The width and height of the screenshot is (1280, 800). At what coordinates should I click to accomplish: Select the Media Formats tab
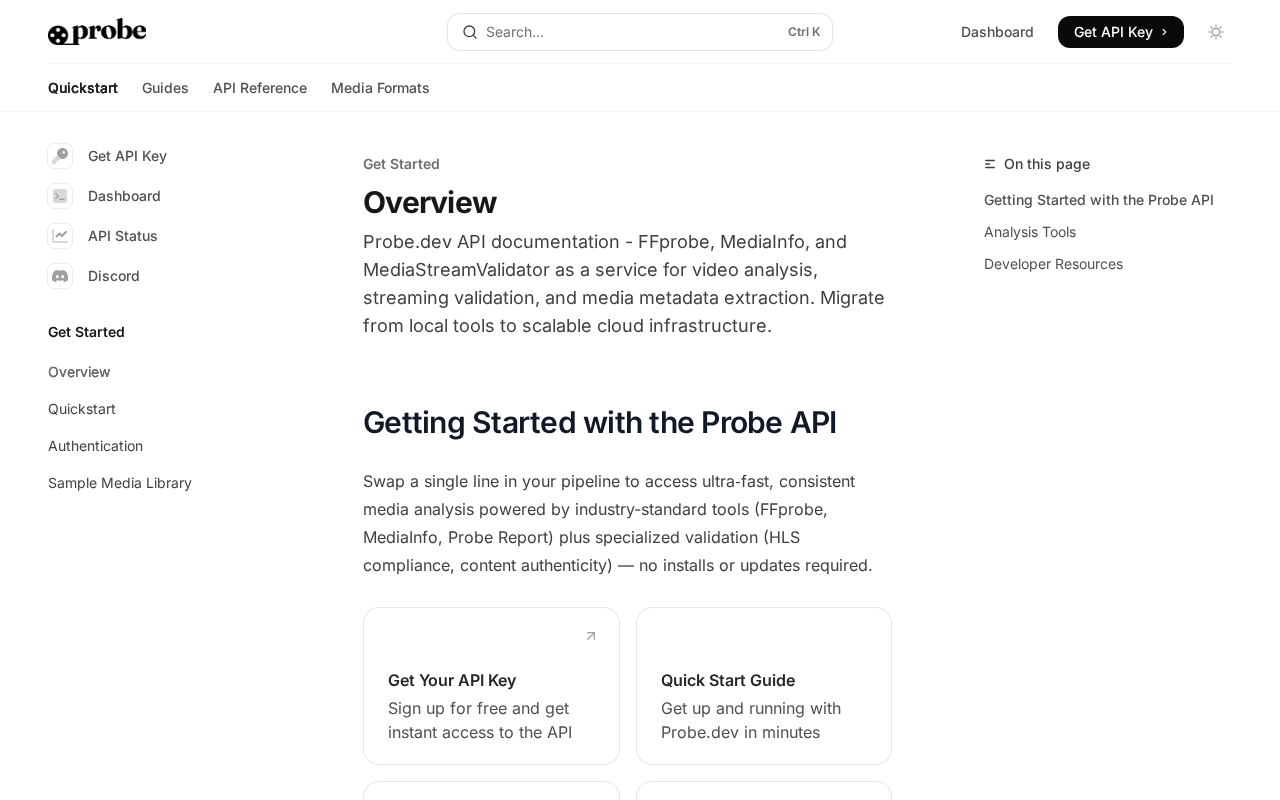[x=380, y=88]
